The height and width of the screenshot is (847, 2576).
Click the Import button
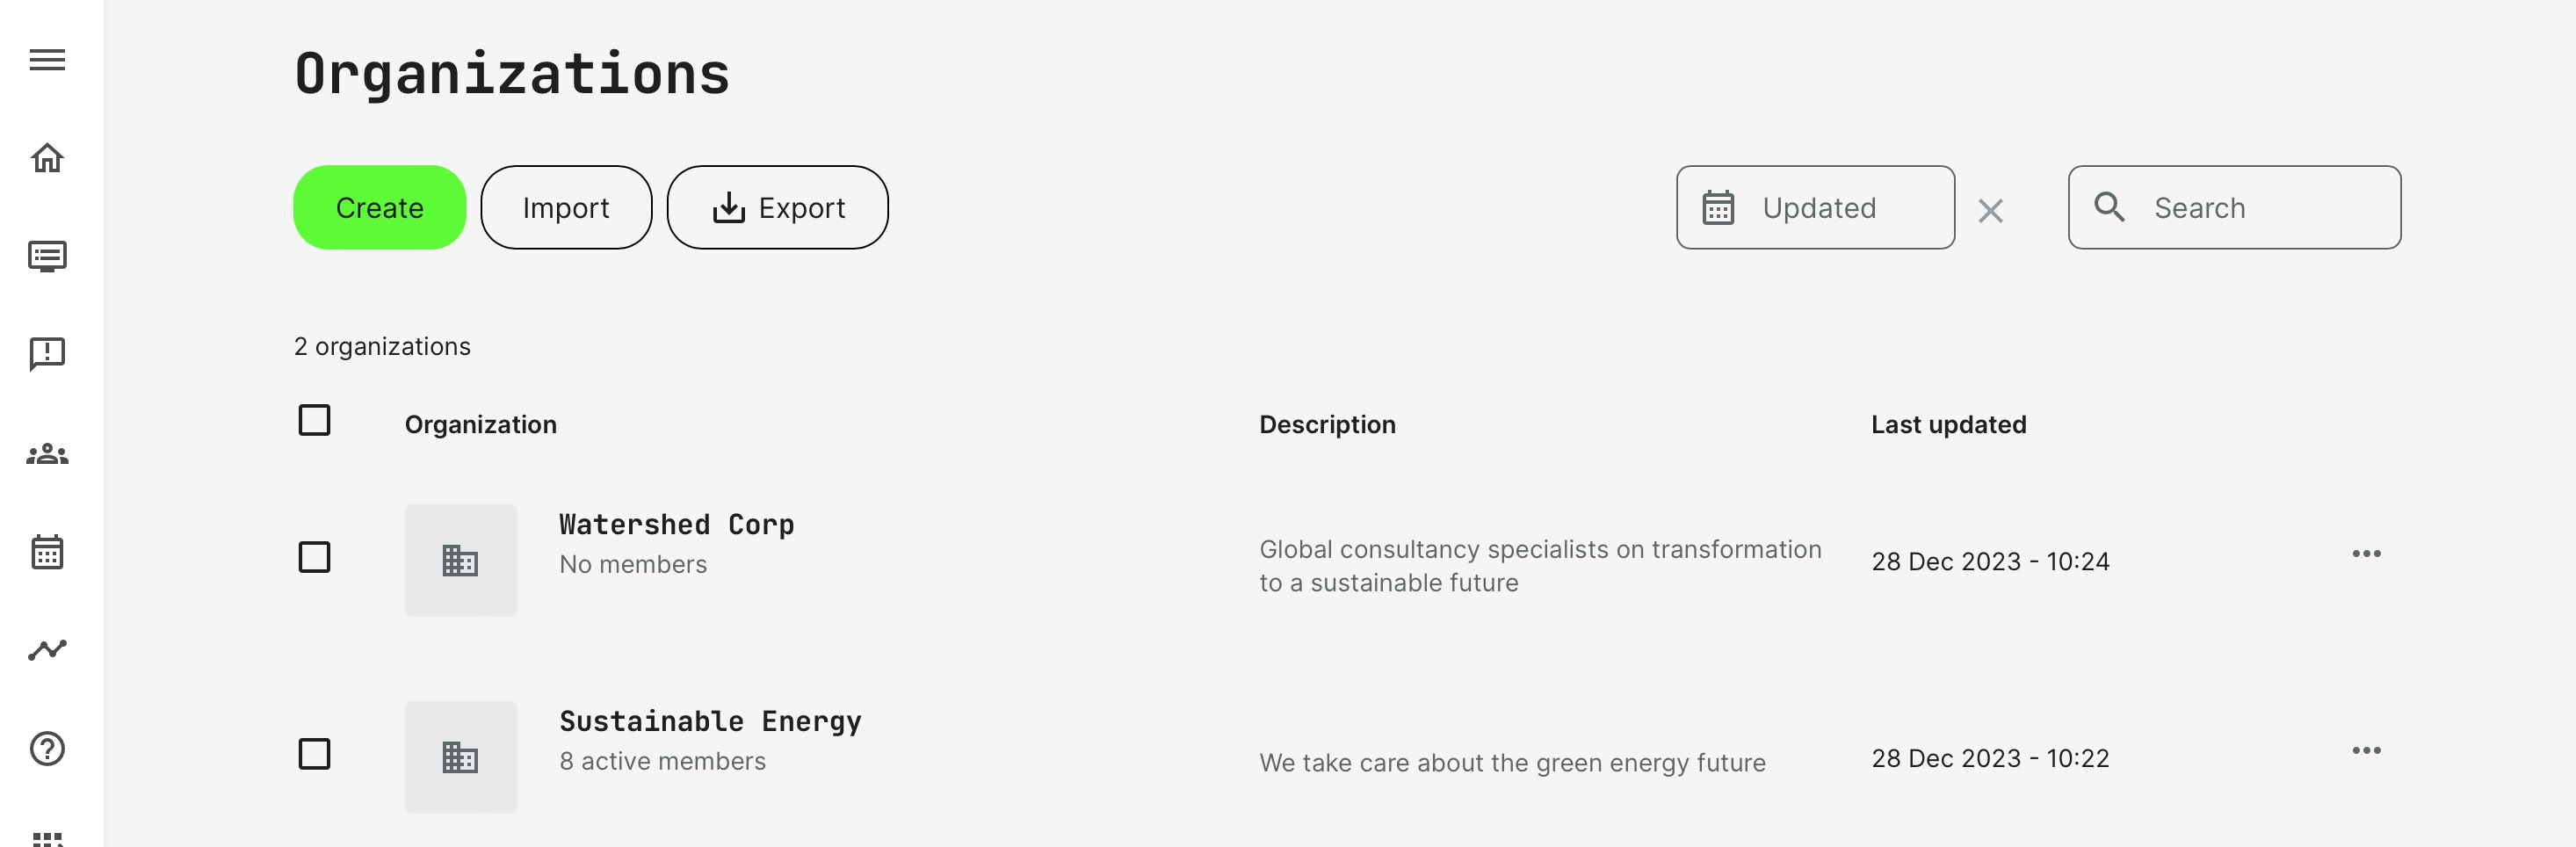(x=566, y=208)
